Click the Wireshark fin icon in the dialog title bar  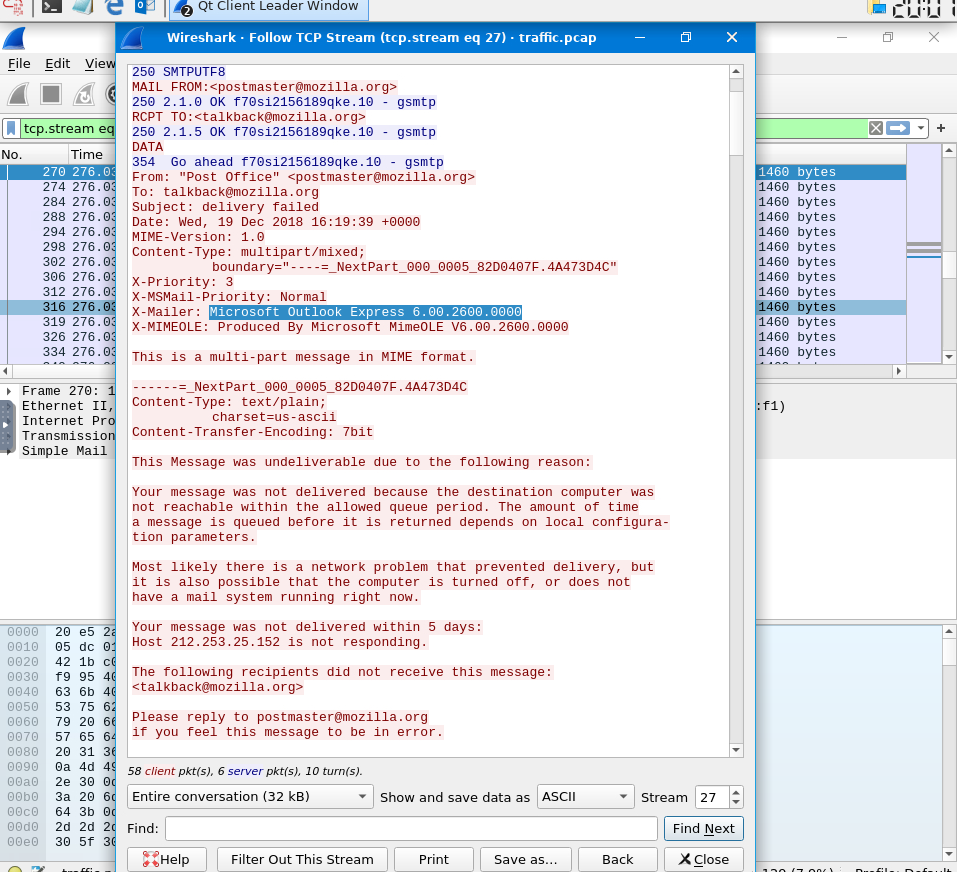(132, 38)
